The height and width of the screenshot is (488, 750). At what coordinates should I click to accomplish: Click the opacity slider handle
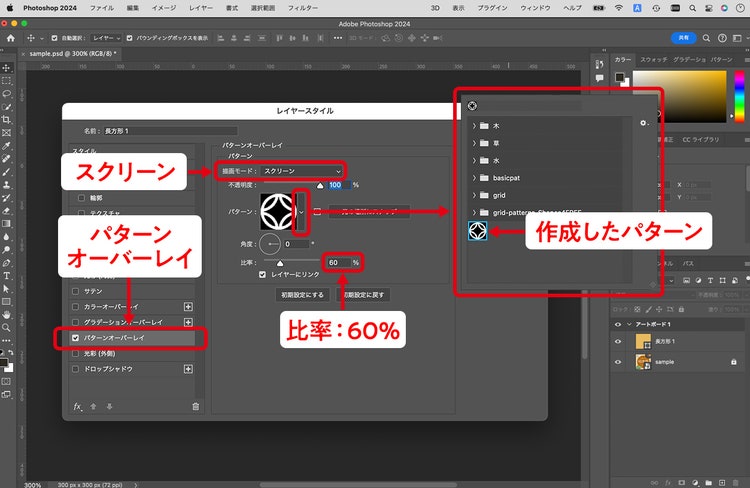tap(320, 186)
